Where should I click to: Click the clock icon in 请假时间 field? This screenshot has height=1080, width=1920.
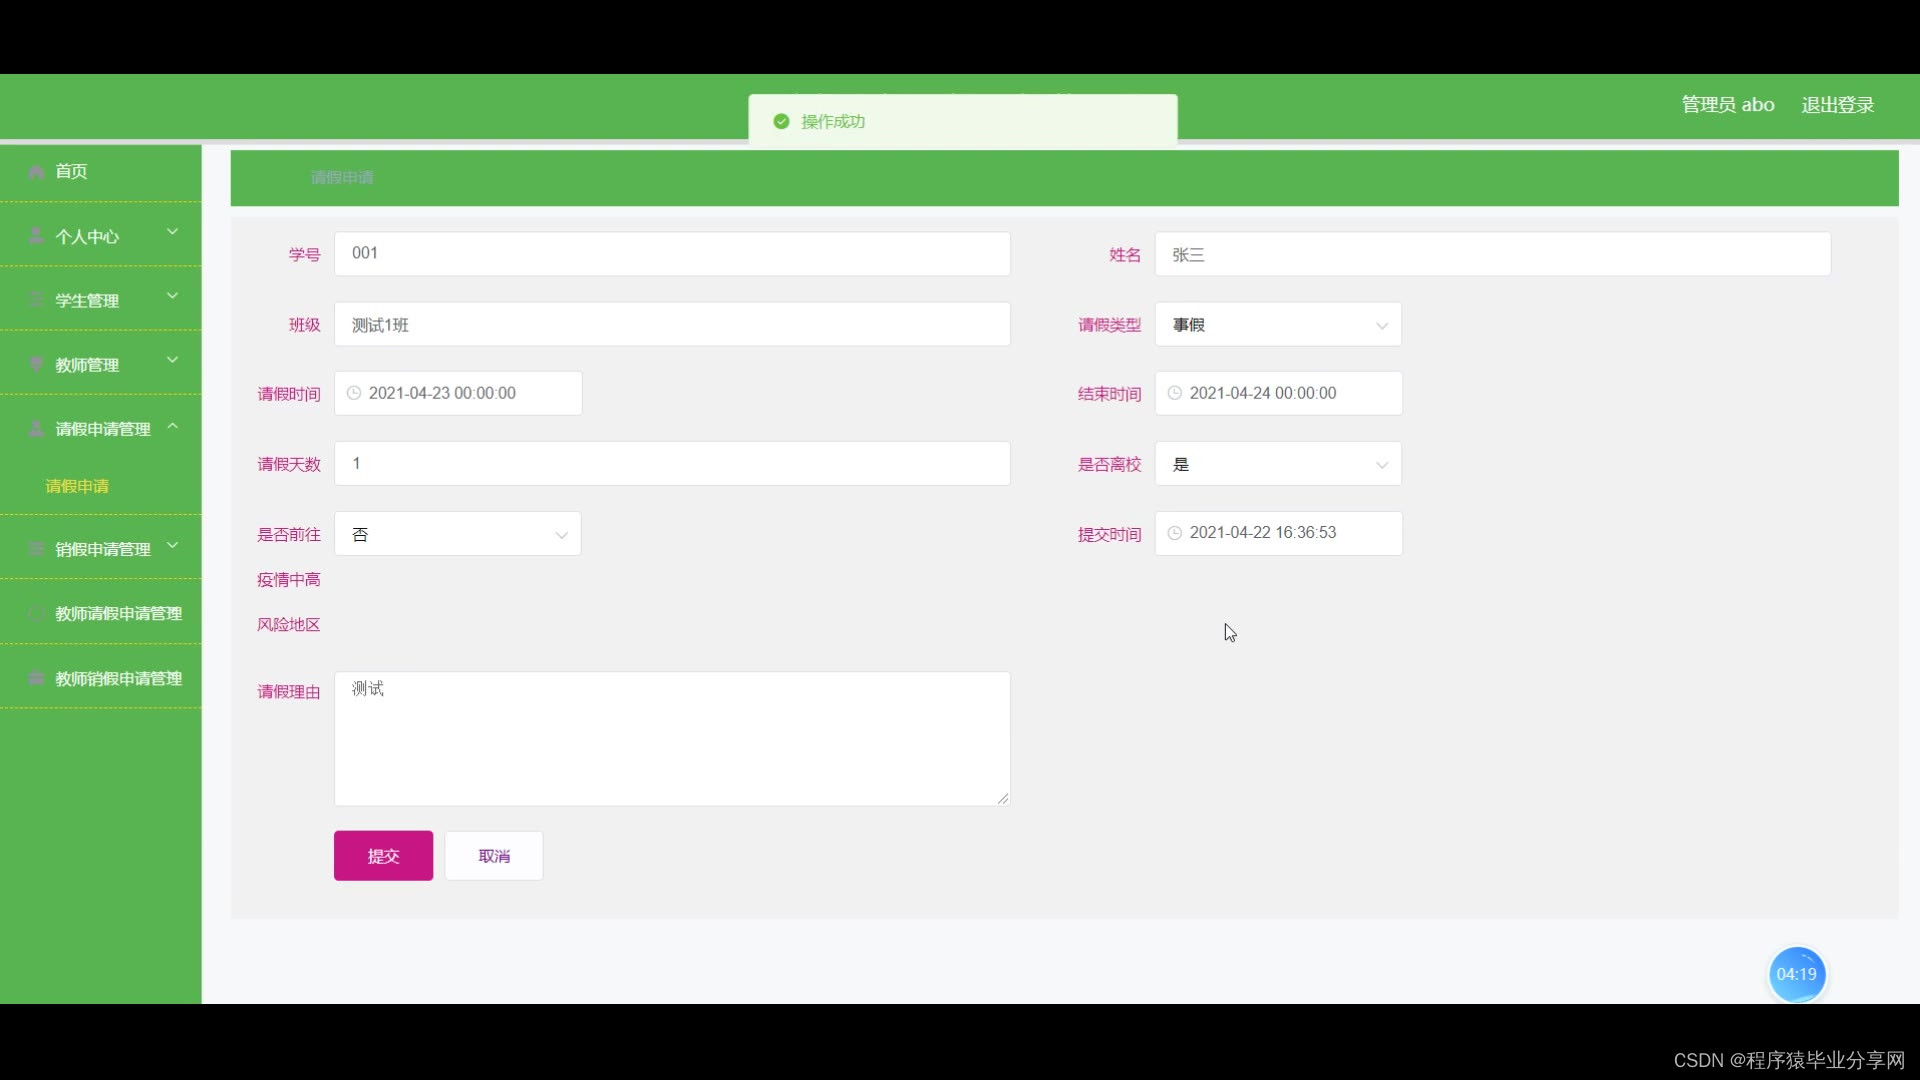(x=354, y=393)
